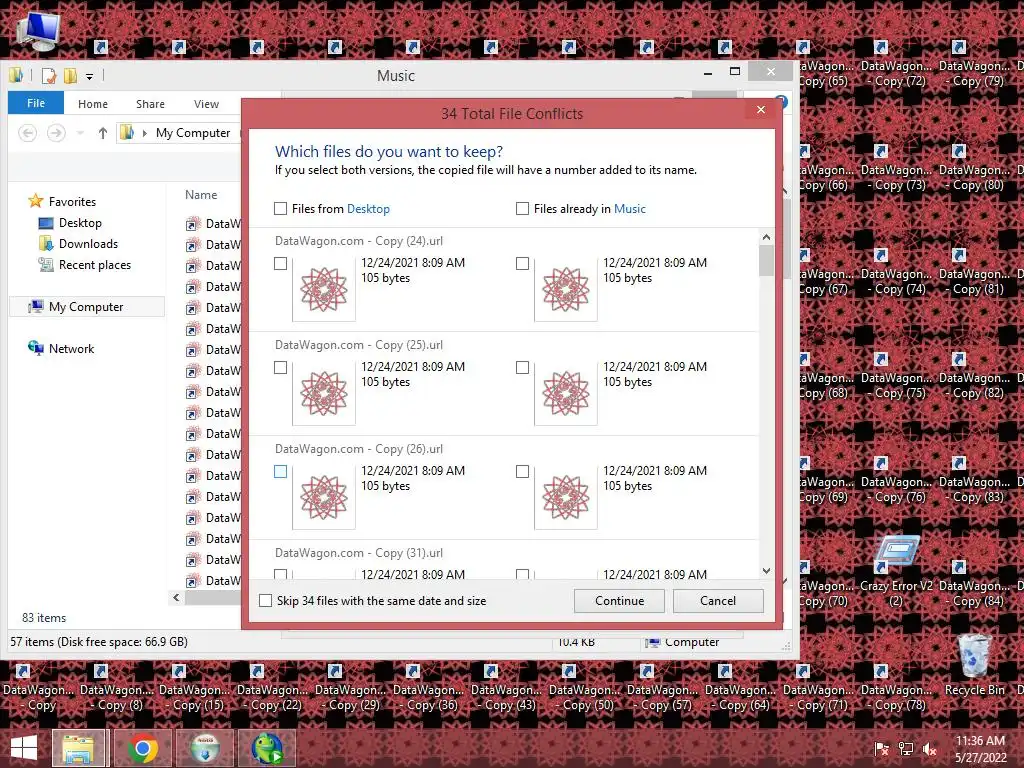The image size is (1024, 768).
Task: Minimize the Music window
Action: 707,72
